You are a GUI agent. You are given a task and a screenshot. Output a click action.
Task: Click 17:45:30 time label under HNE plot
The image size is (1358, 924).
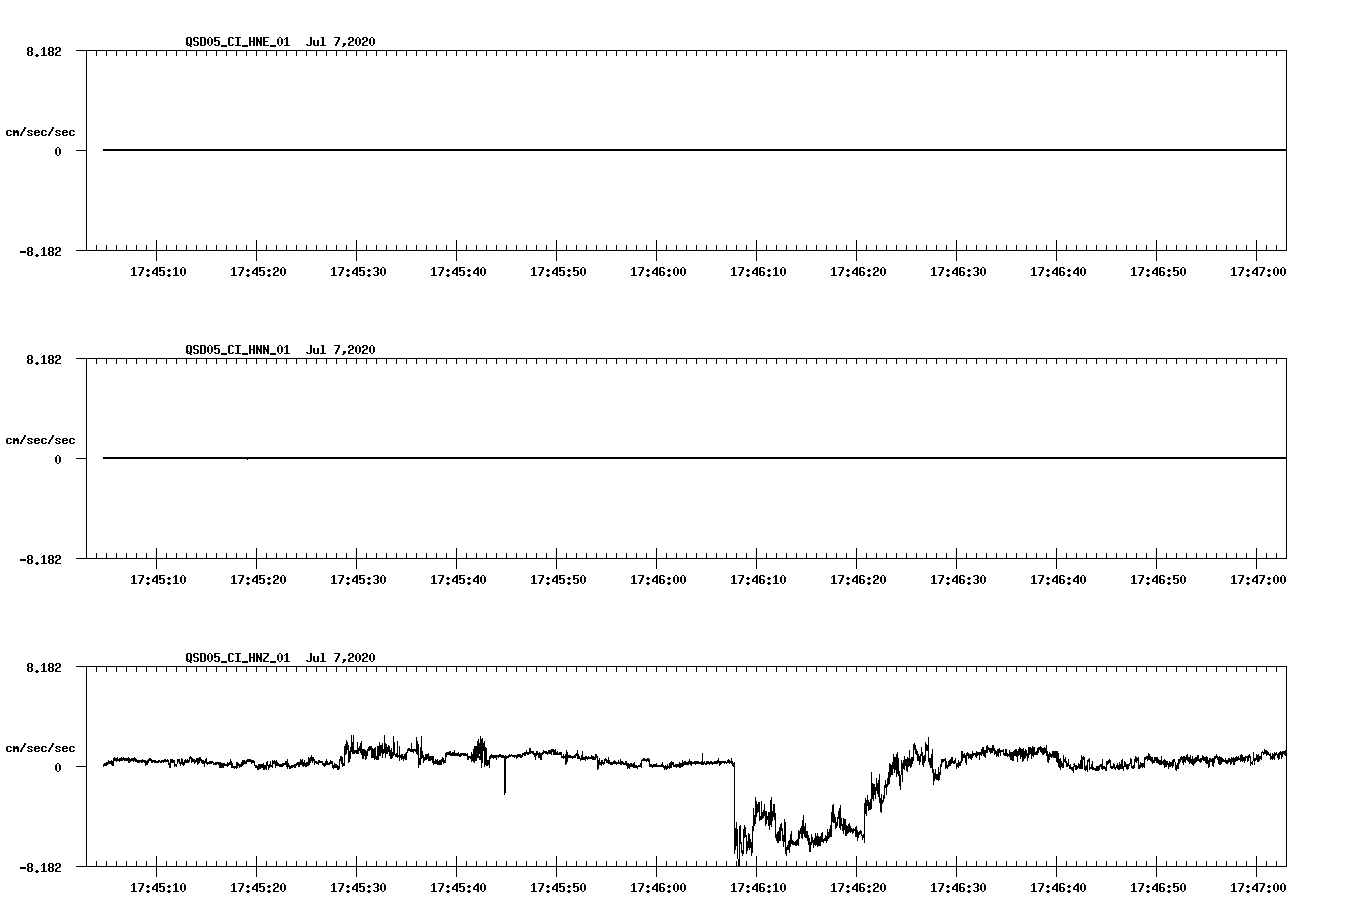[358, 272]
